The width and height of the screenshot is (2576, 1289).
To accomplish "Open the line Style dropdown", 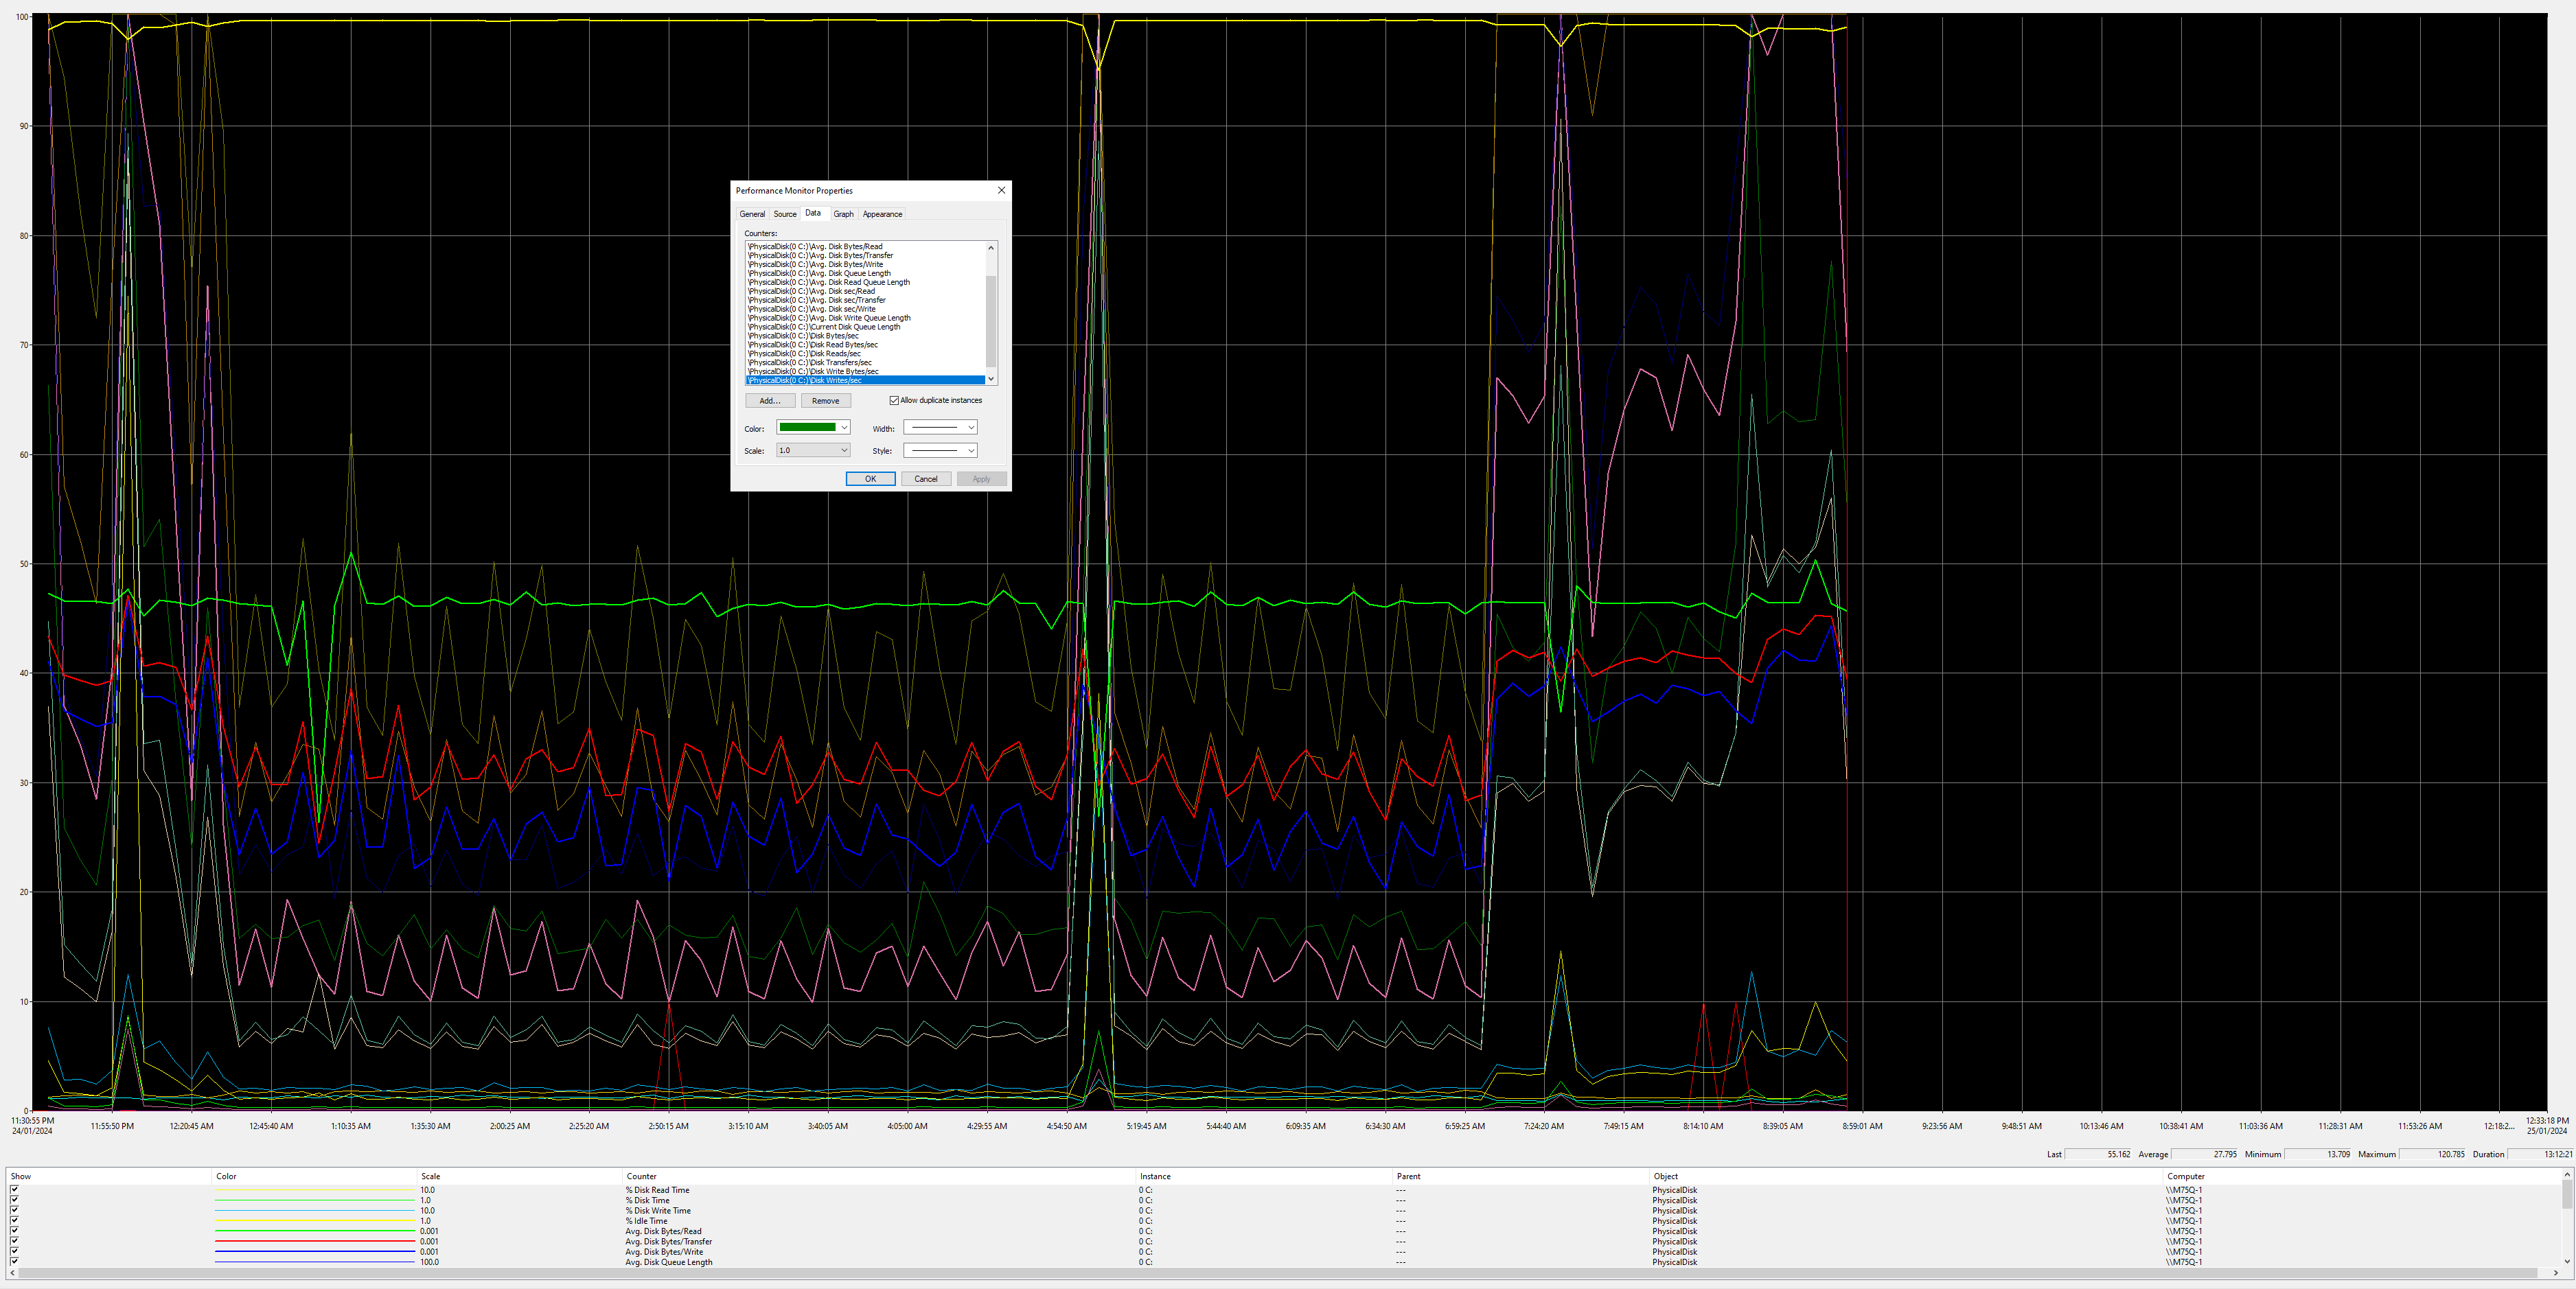I will [940, 451].
